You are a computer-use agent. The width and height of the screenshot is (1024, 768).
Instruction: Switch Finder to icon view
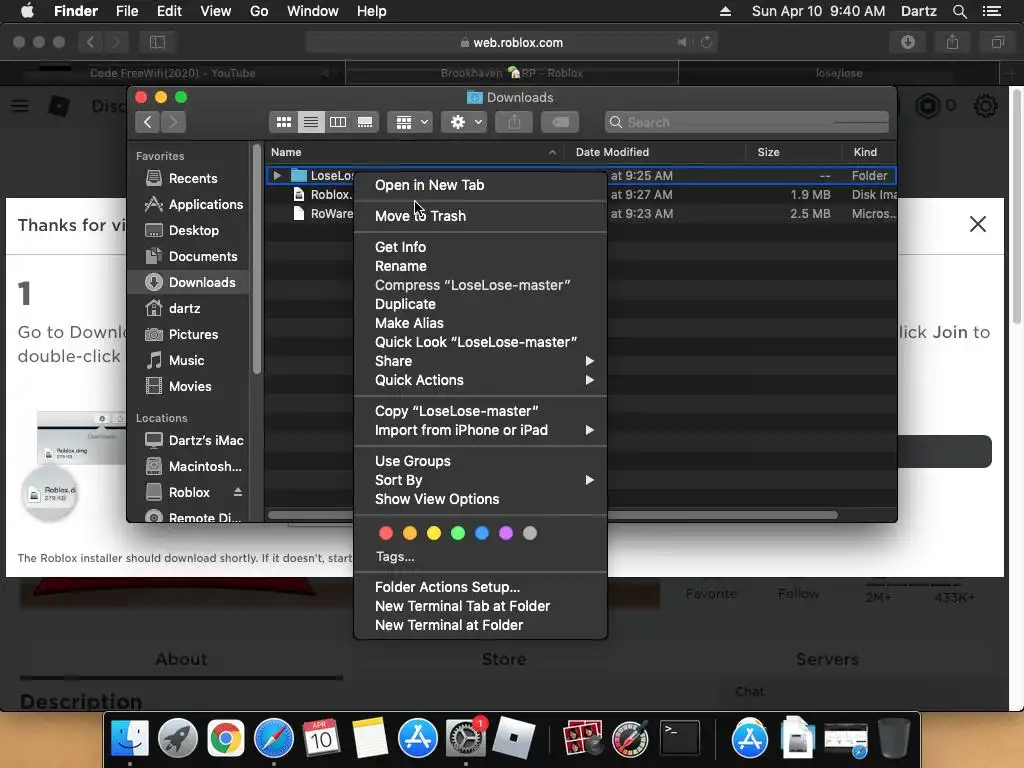click(x=283, y=122)
